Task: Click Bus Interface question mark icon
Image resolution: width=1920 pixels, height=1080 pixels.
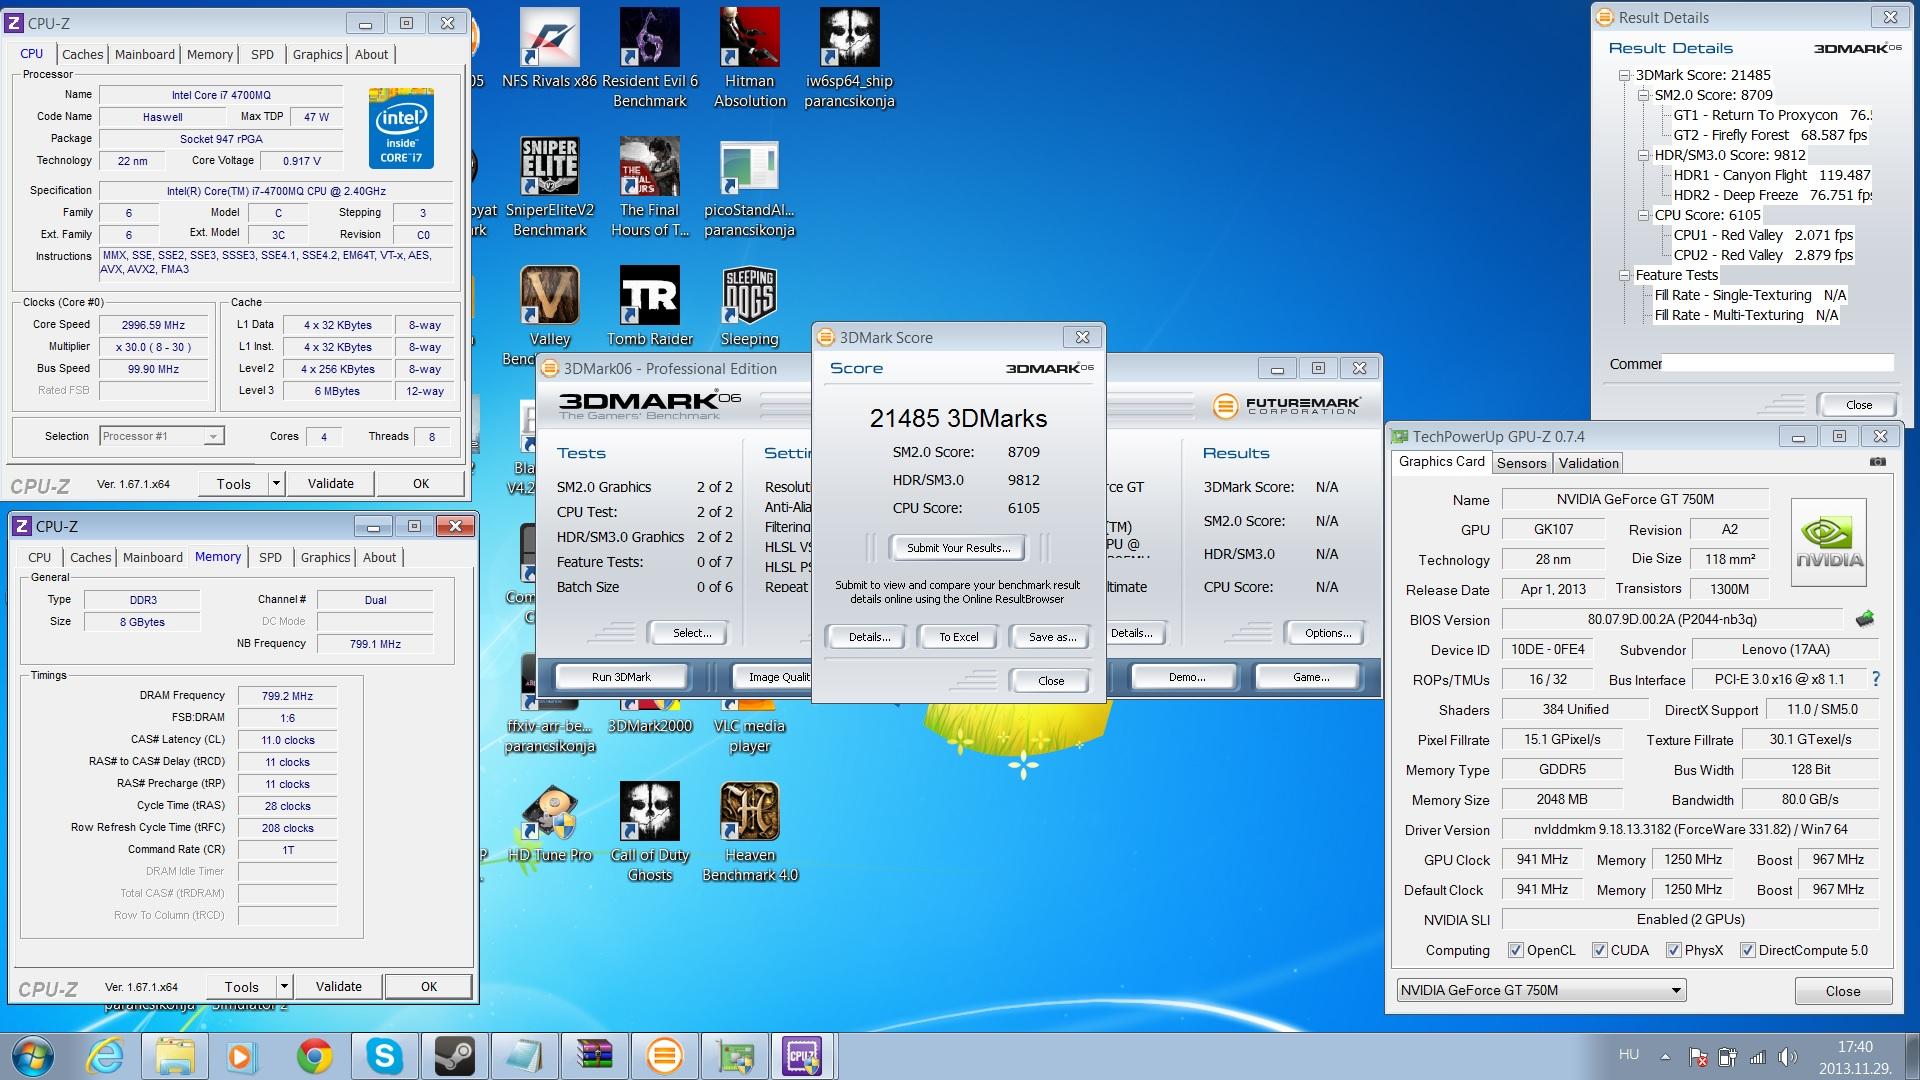Action: 1876,679
